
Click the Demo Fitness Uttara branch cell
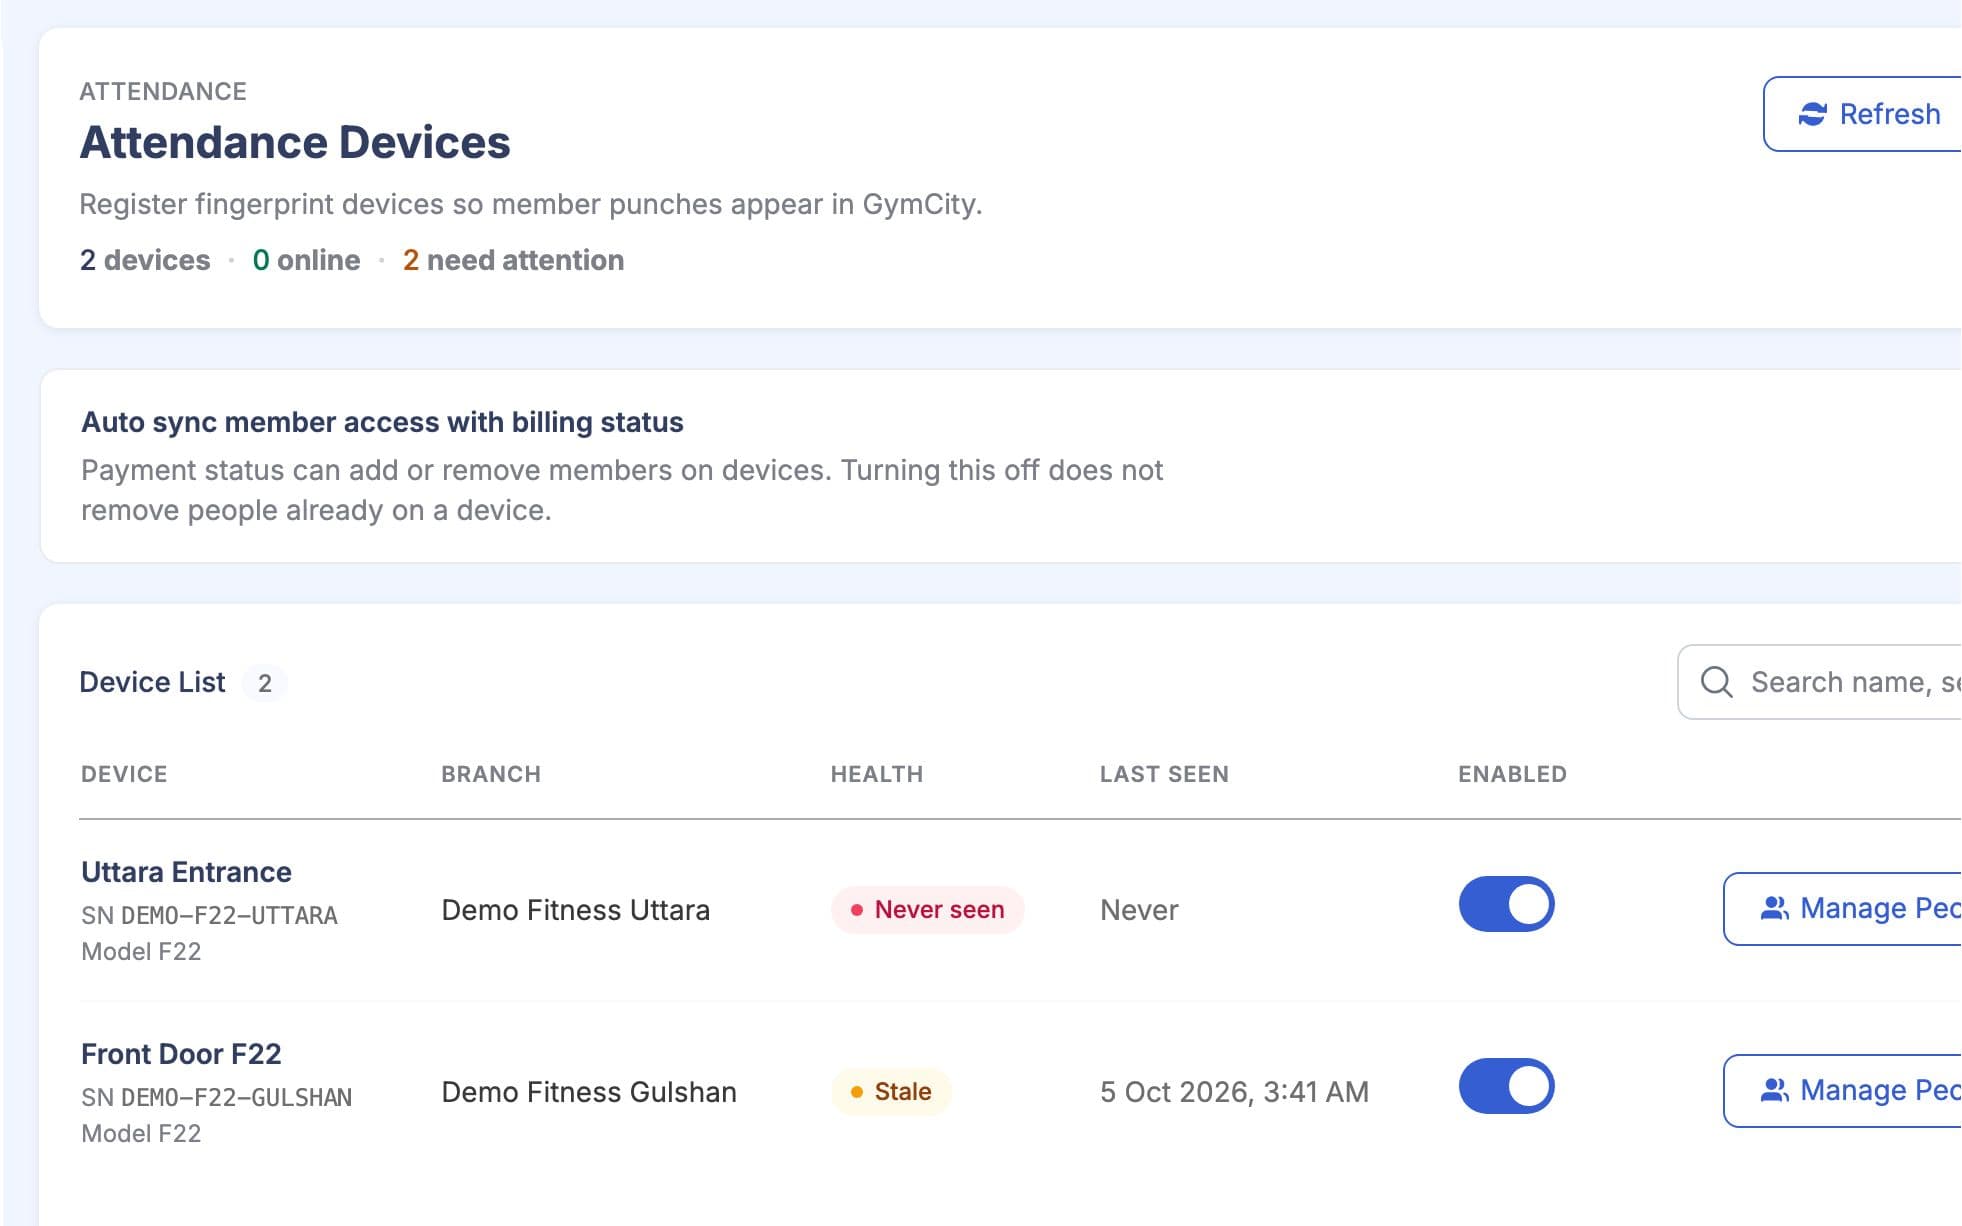[x=576, y=910]
